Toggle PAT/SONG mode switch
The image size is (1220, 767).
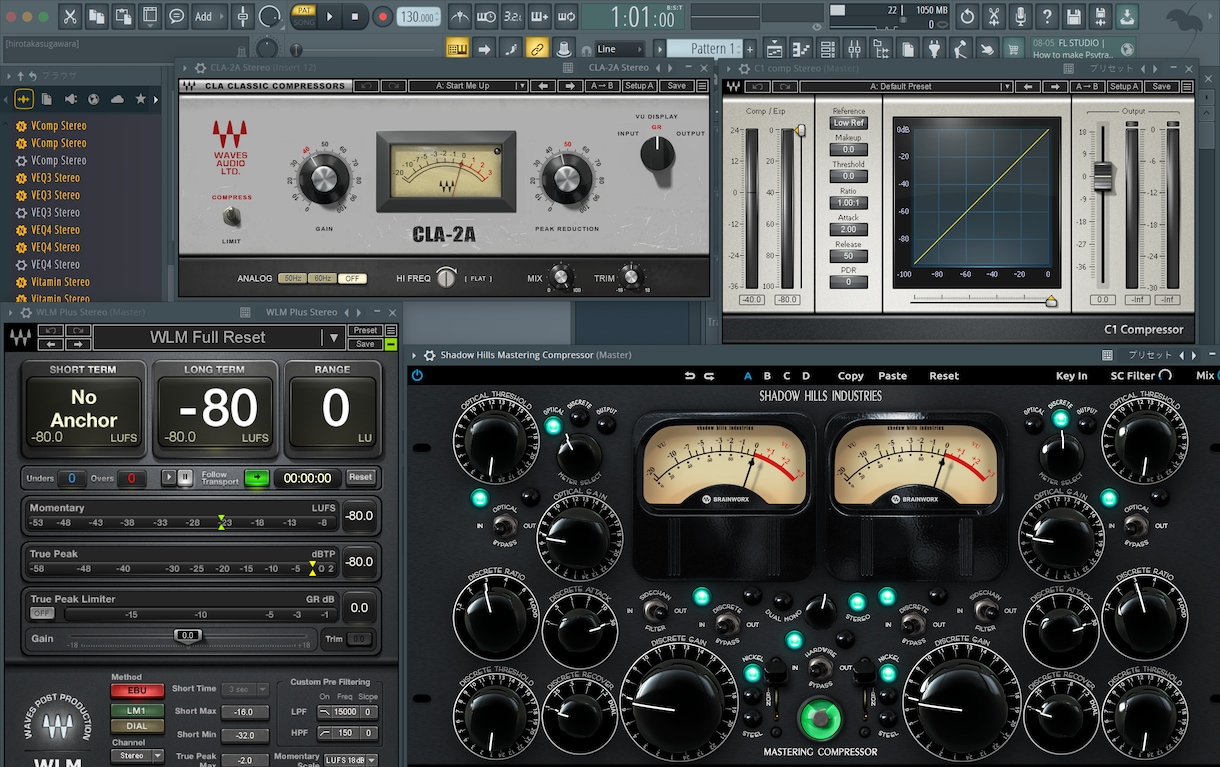pyautogui.click(x=304, y=16)
